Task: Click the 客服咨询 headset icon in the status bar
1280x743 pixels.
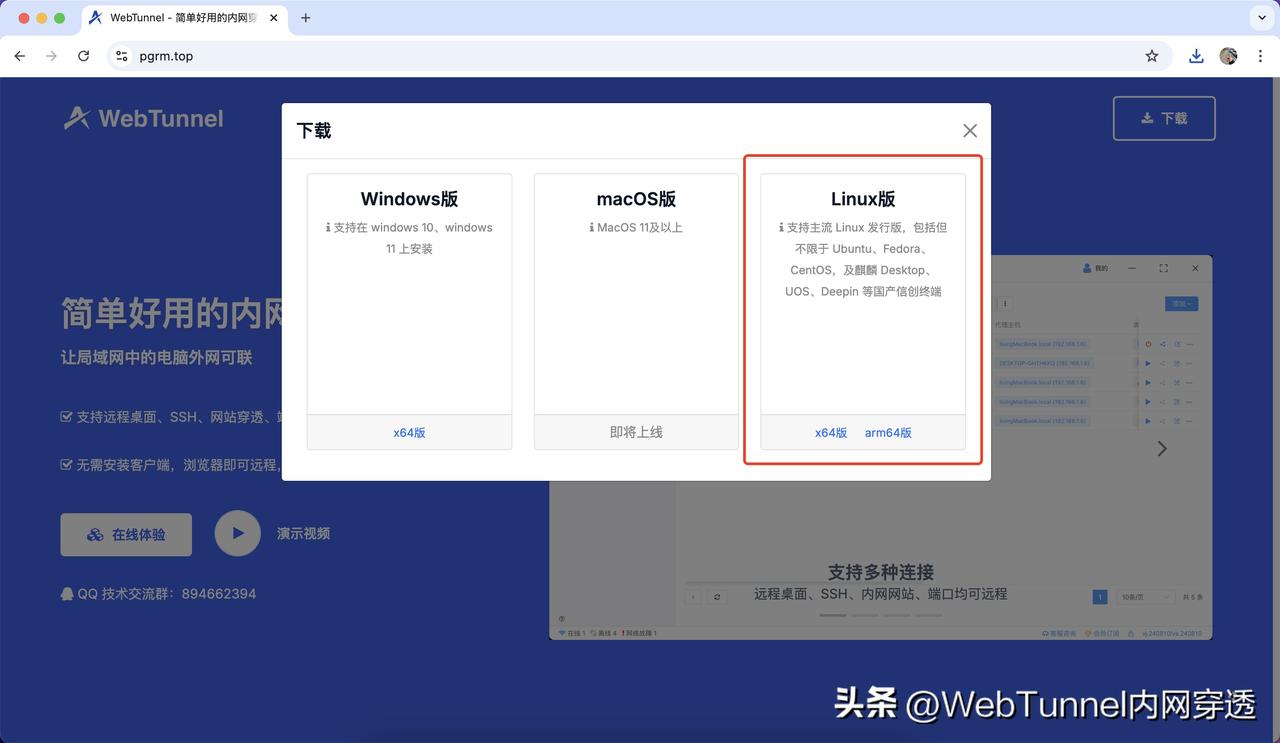Action: 1046,634
